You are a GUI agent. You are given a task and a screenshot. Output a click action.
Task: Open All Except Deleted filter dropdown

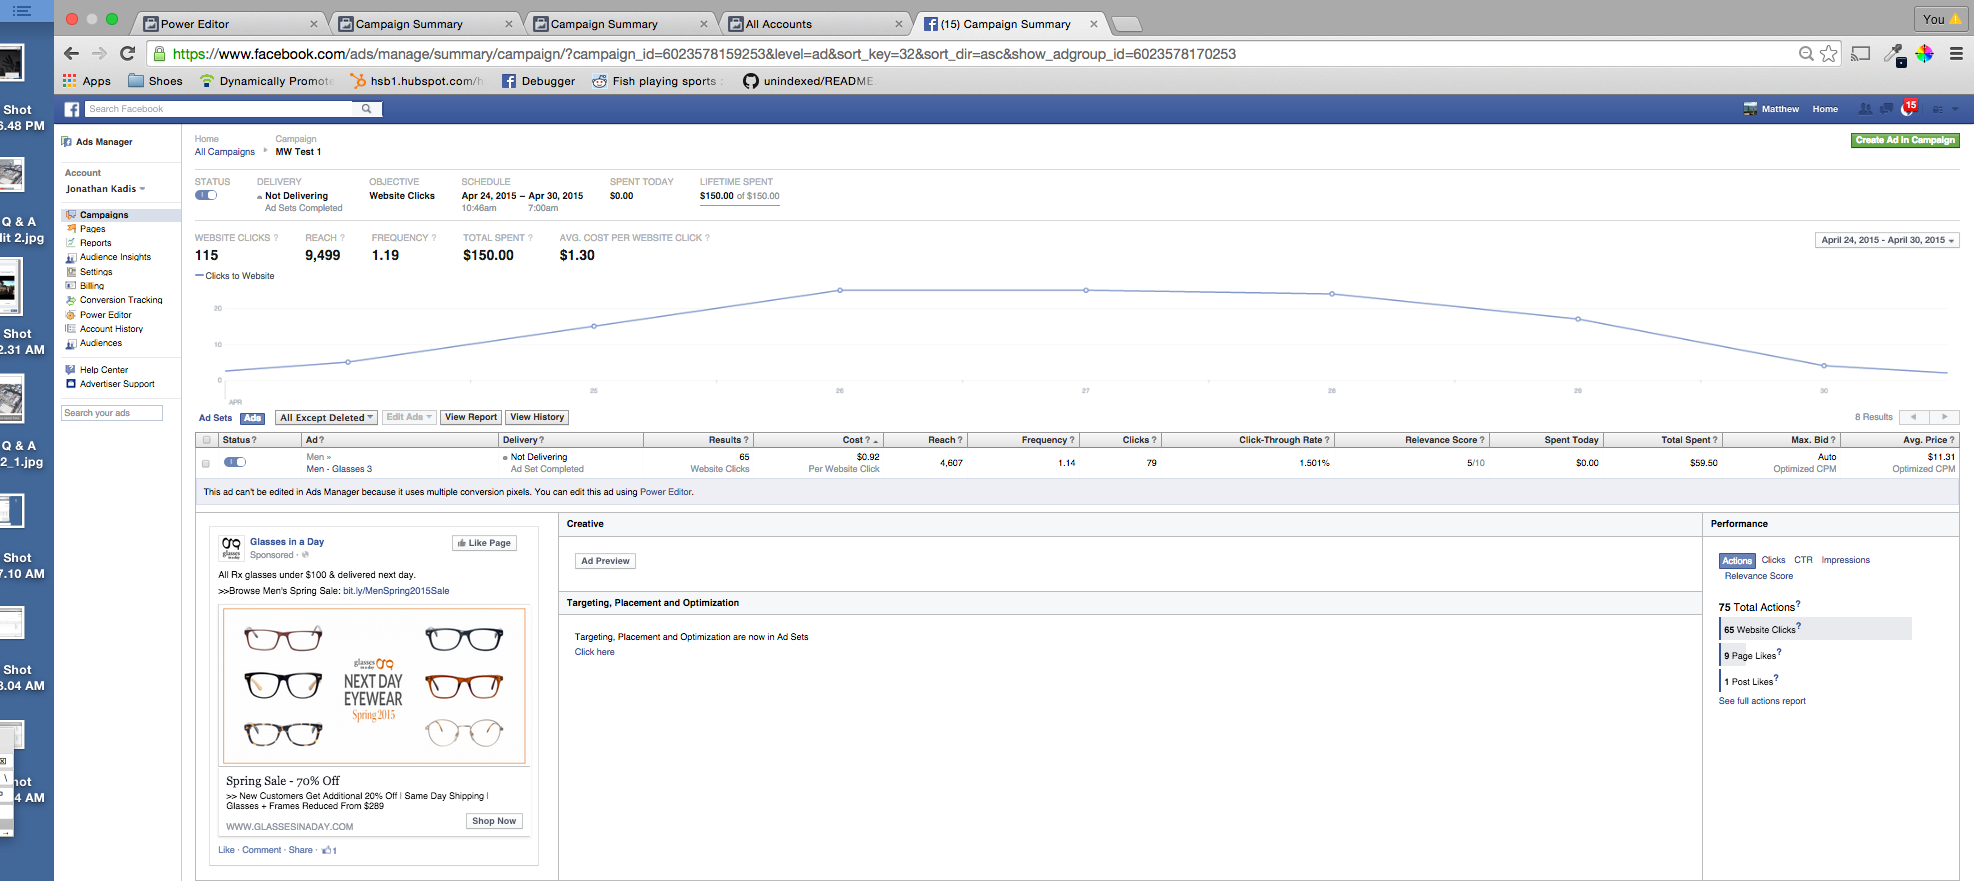(326, 418)
